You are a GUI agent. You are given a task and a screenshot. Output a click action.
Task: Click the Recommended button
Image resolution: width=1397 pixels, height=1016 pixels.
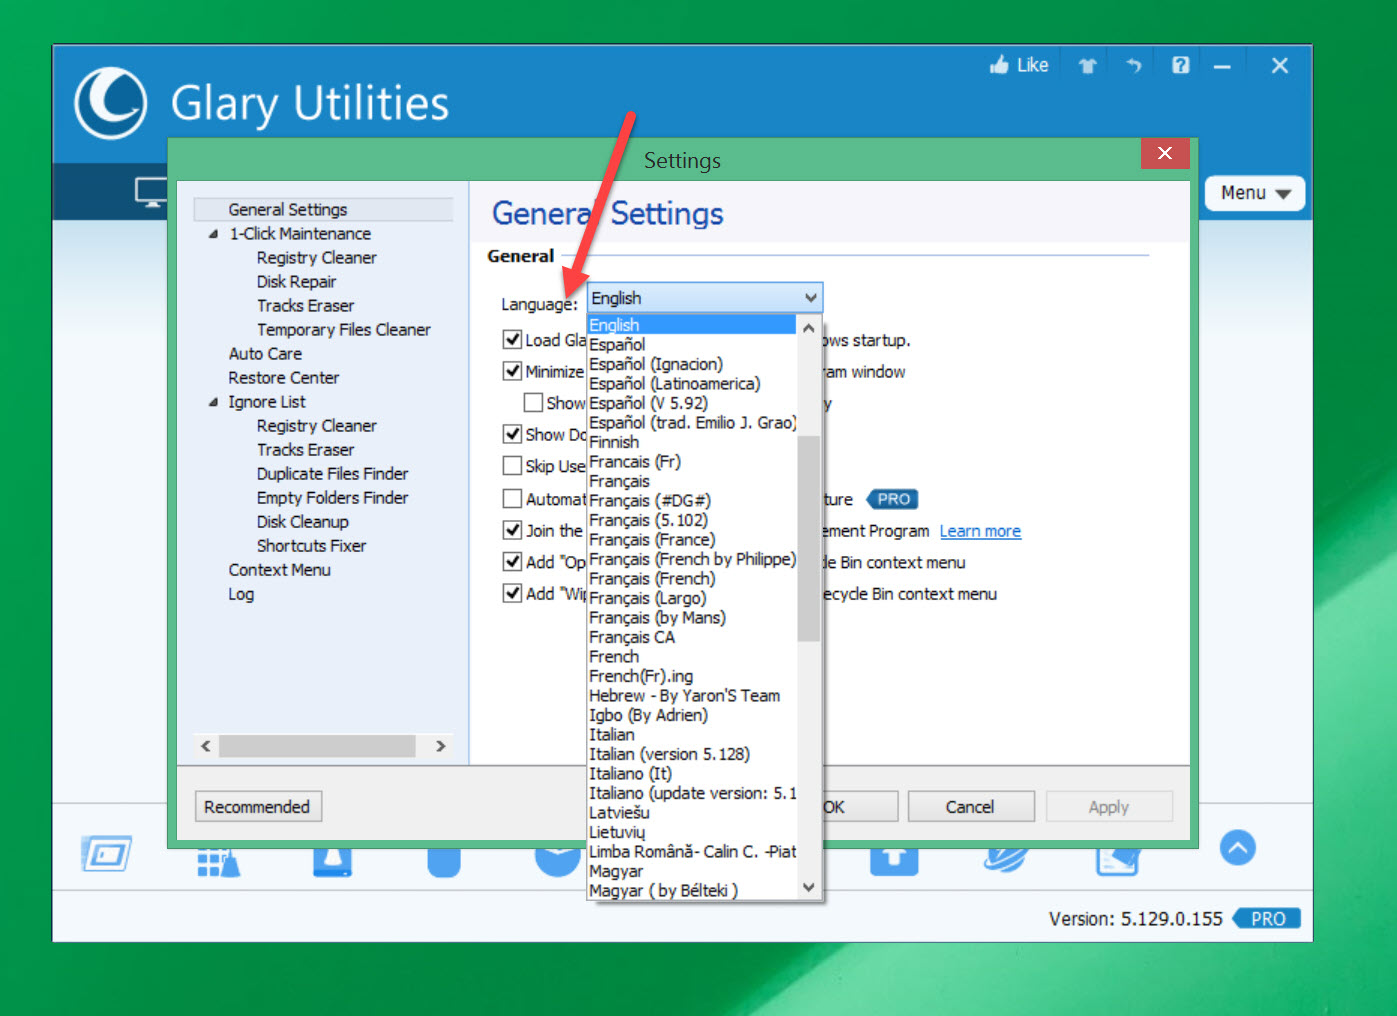pyautogui.click(x=258, y=807)
